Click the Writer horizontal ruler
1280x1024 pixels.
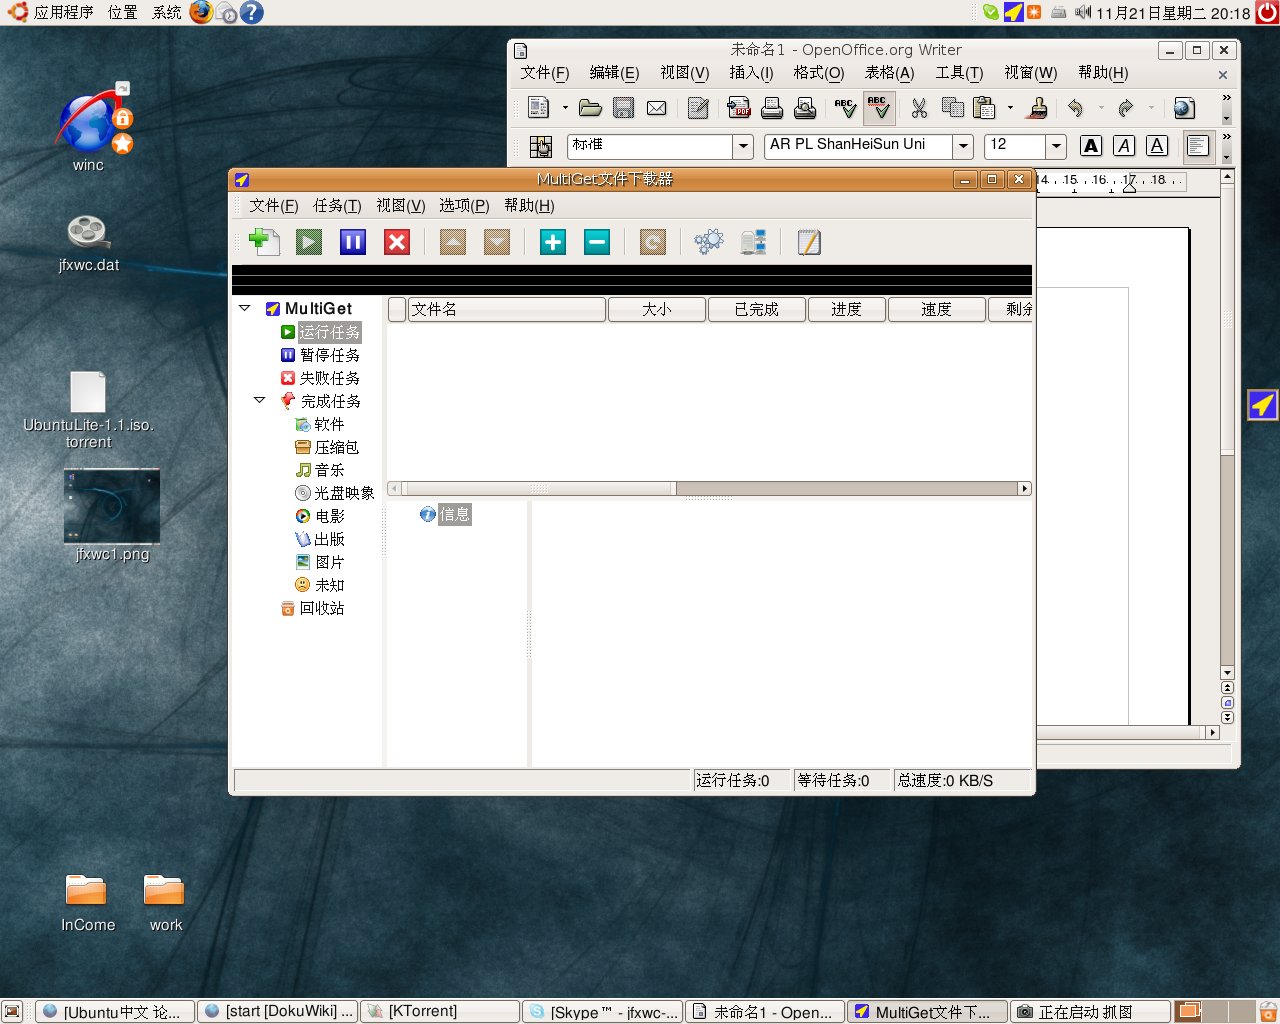[x=1111, y=181]
